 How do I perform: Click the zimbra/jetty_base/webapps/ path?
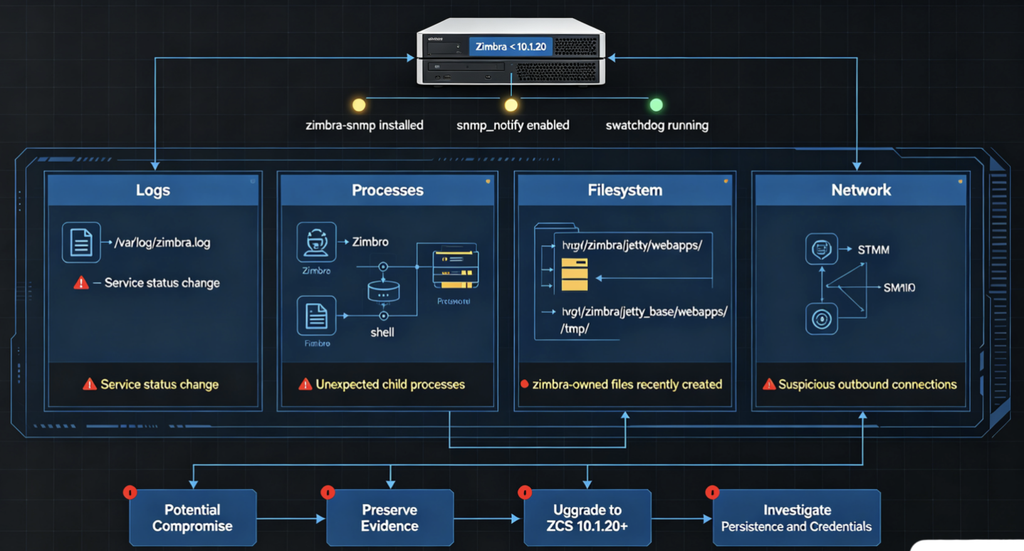click(644, 311)
